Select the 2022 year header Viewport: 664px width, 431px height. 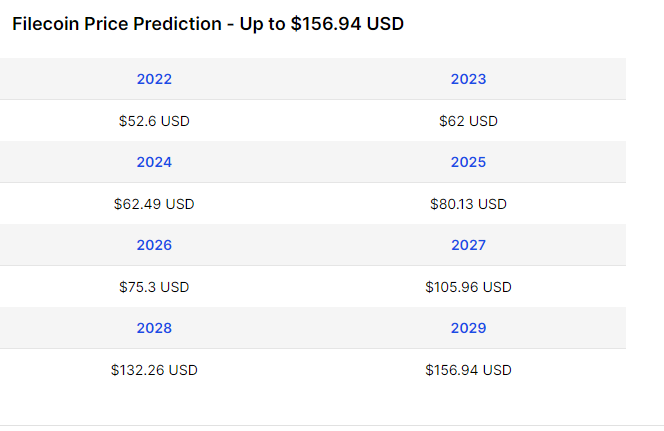pos(154,79)
